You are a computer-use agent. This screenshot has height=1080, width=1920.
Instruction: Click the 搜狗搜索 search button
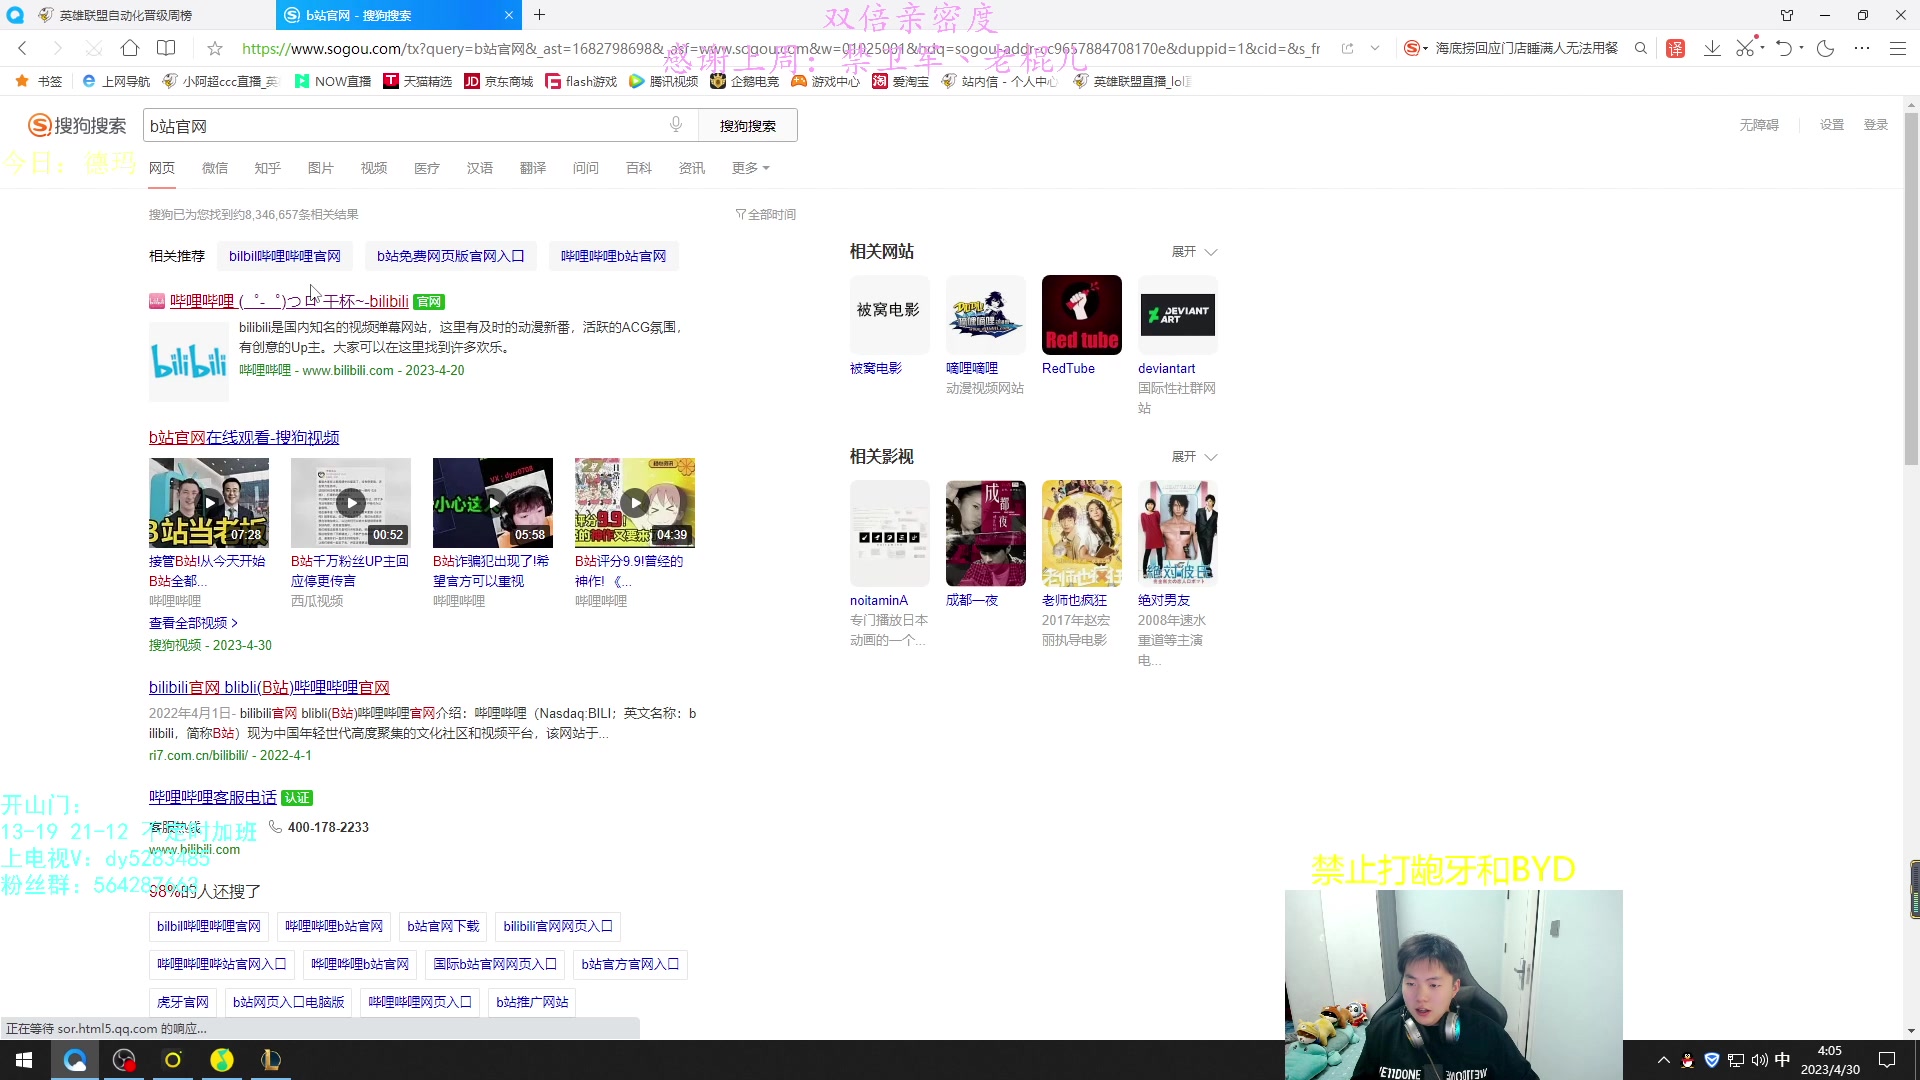tap(747, 126)
